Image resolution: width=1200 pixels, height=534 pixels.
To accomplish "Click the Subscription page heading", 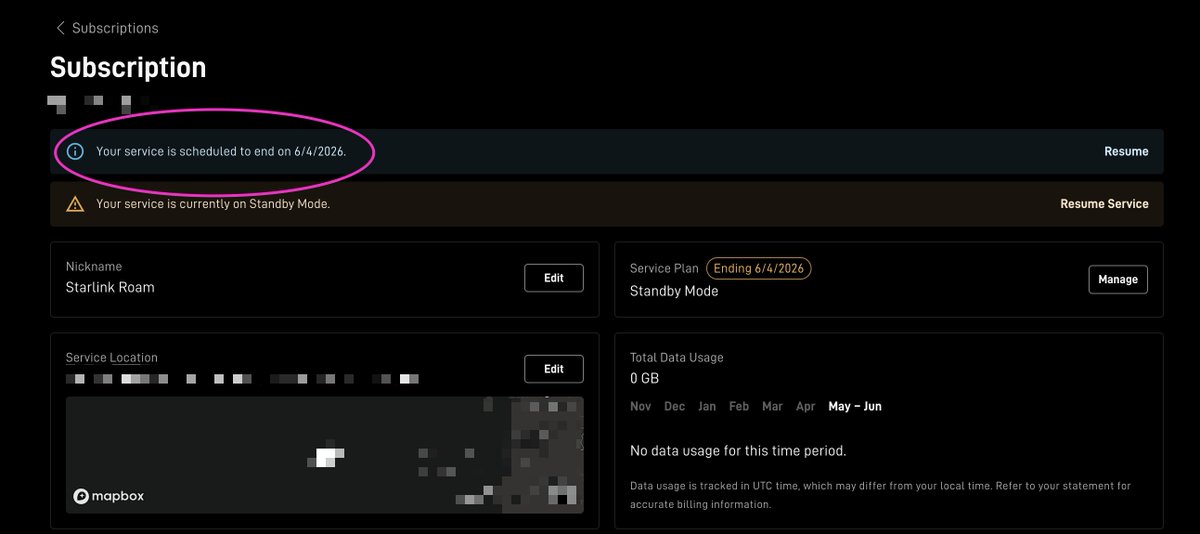I will [128, 68].
